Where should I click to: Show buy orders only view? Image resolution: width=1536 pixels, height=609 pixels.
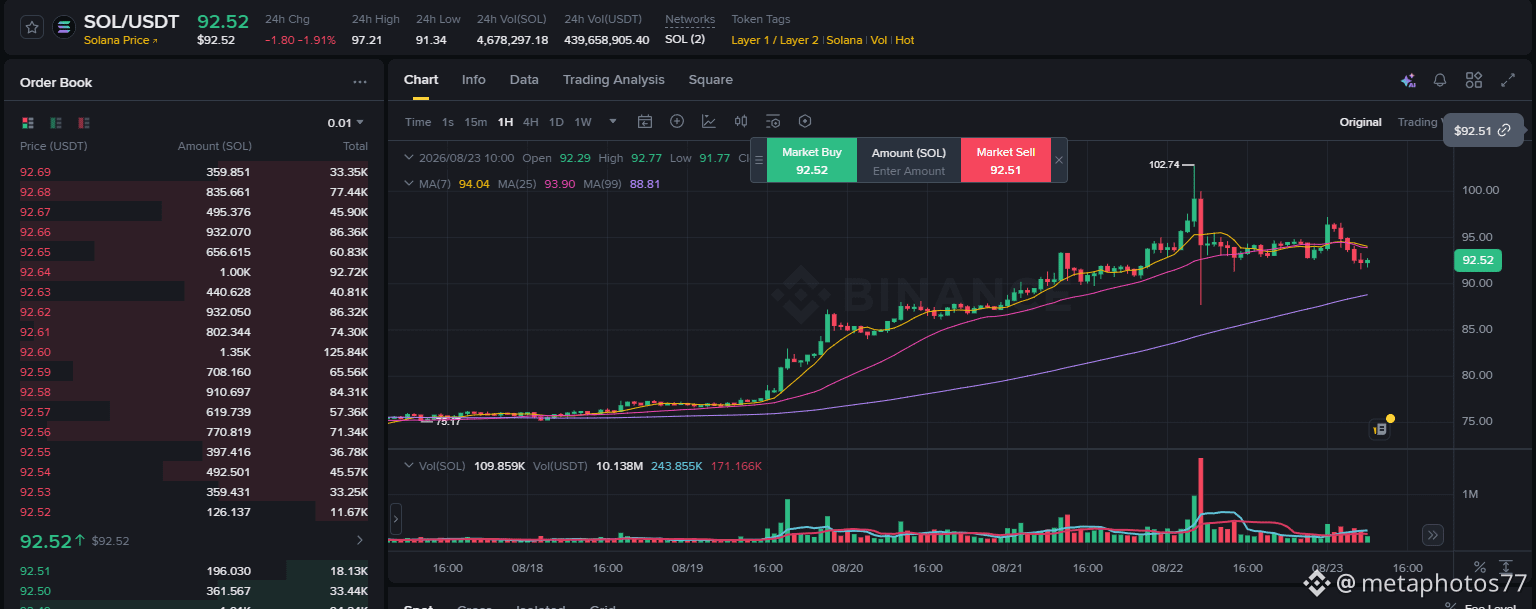56,123
